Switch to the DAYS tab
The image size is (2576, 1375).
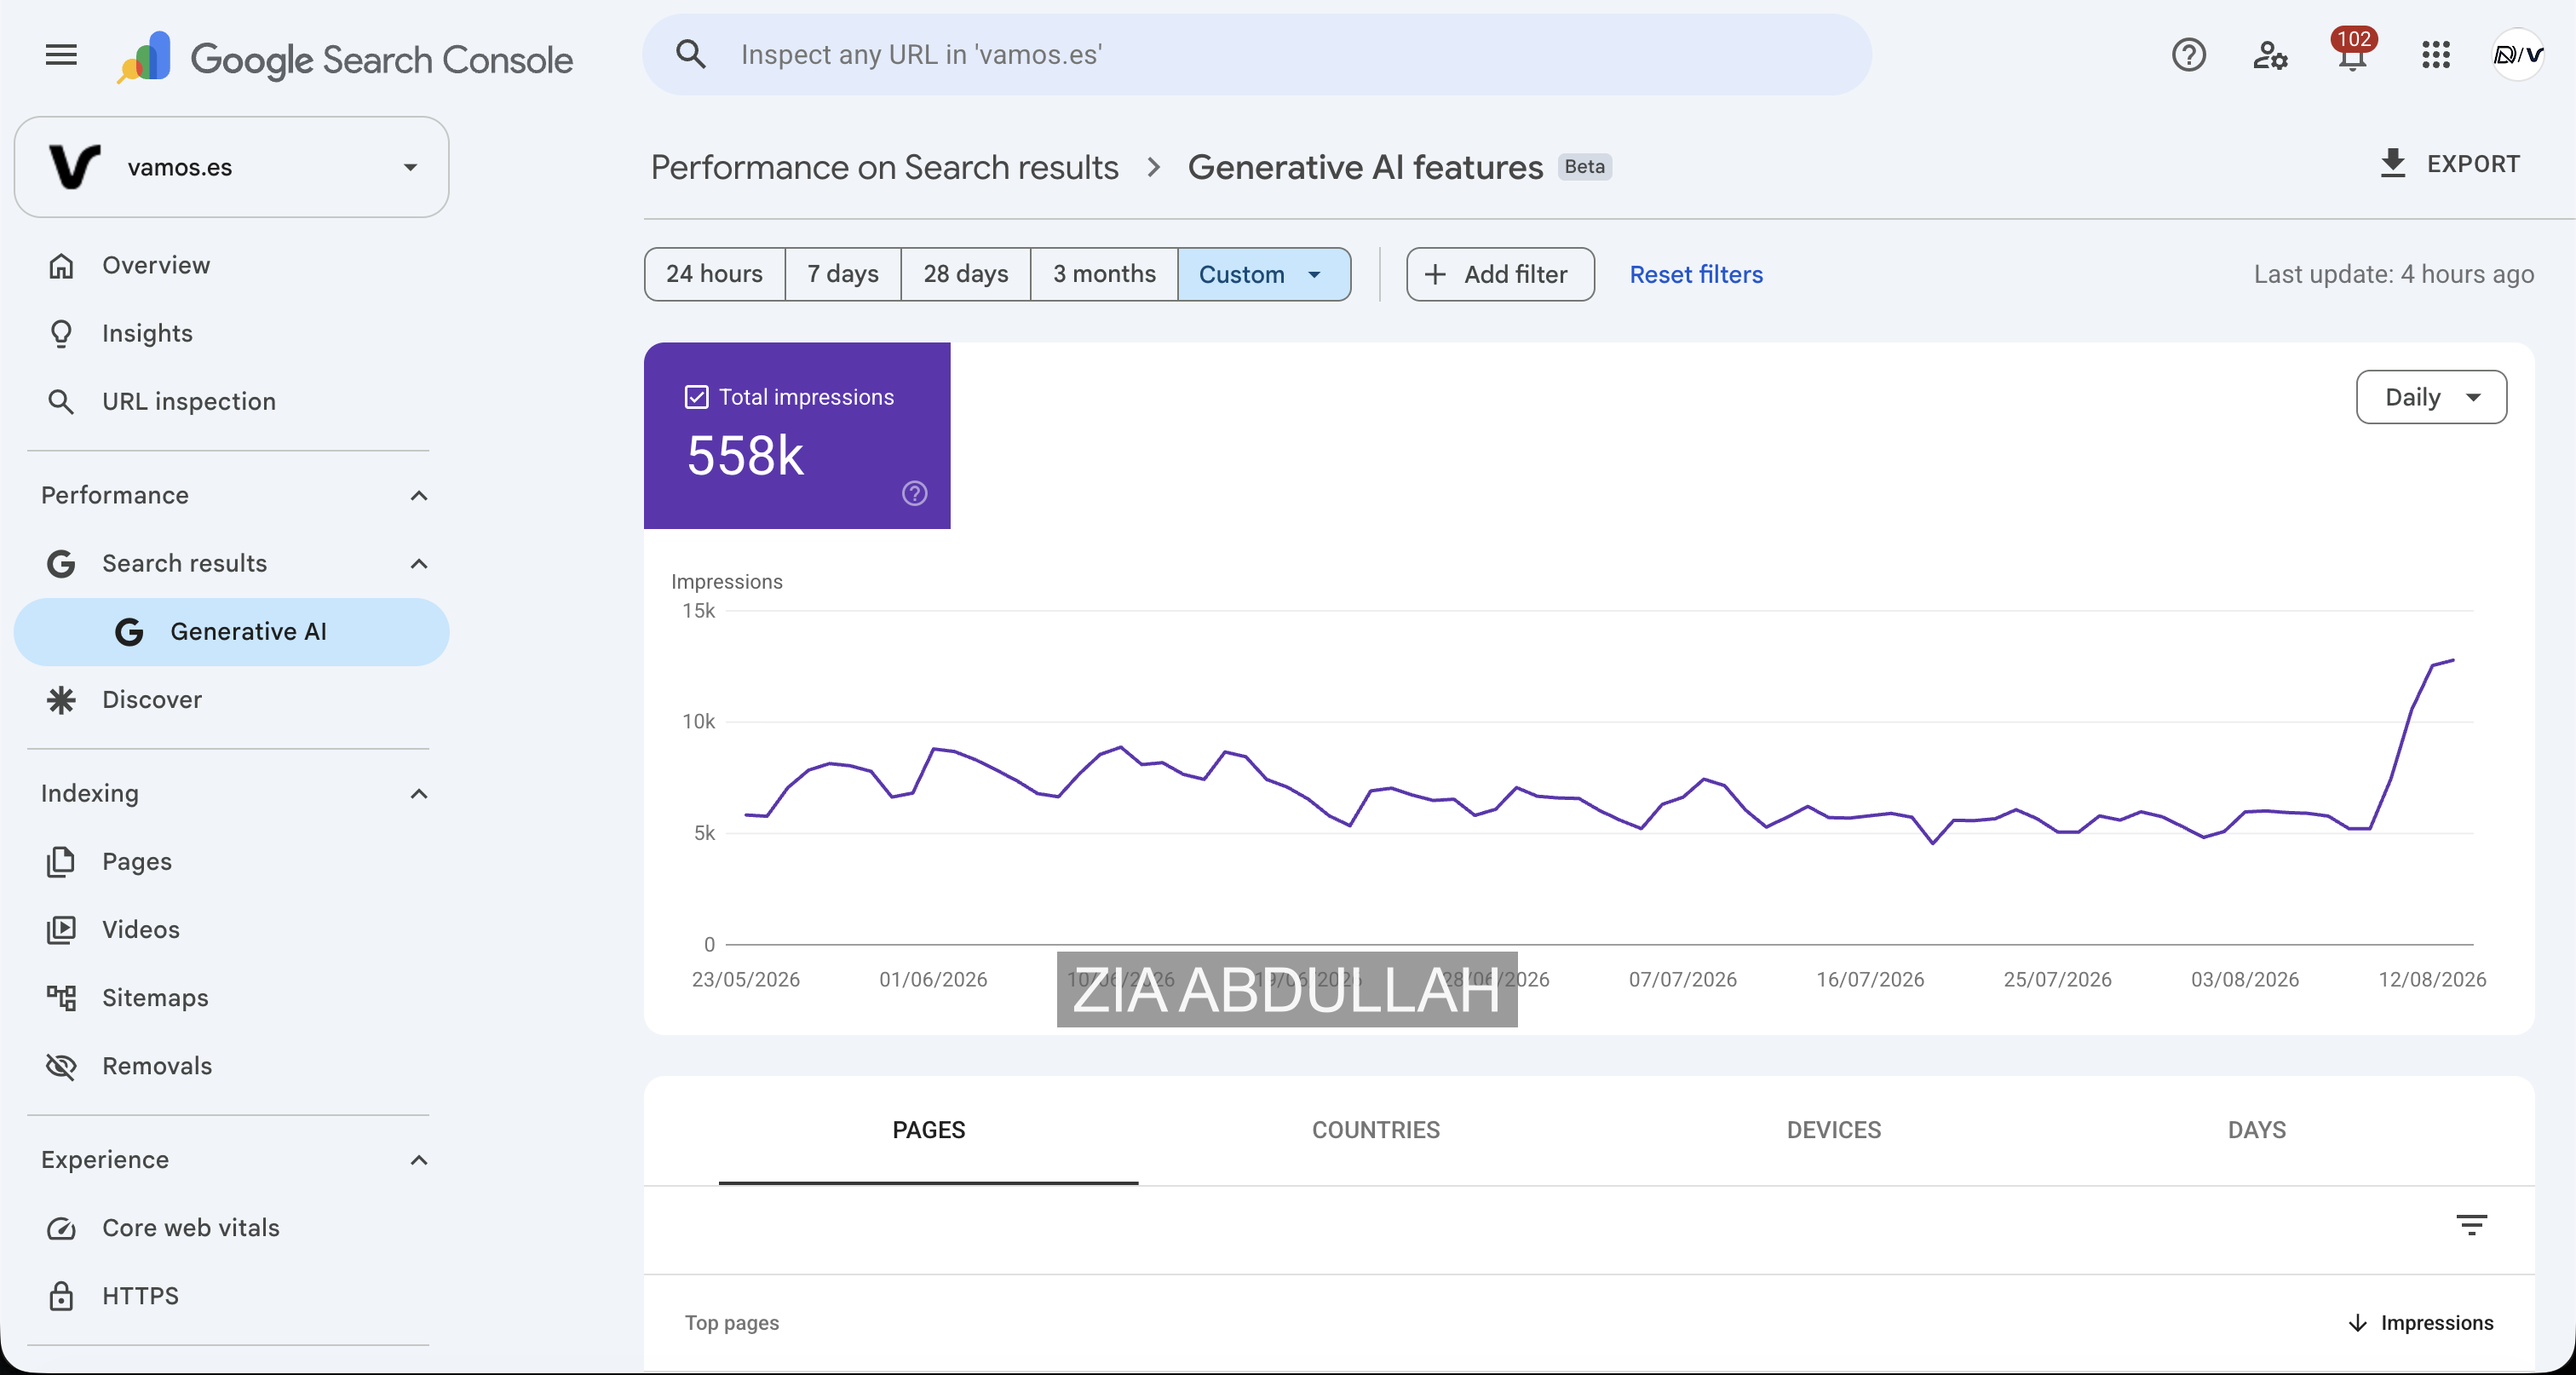[2256, 1130]
